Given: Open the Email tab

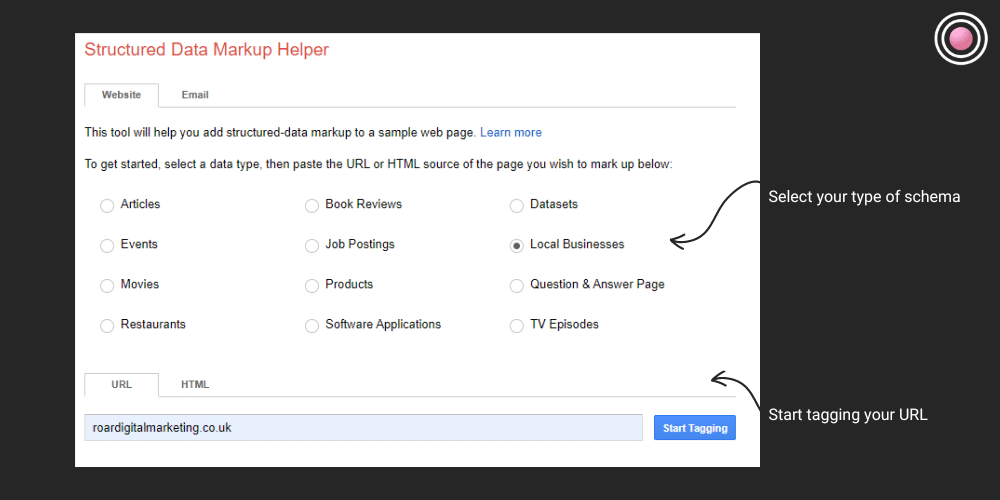Looking at the screenshot, I should tap(195, 95).
